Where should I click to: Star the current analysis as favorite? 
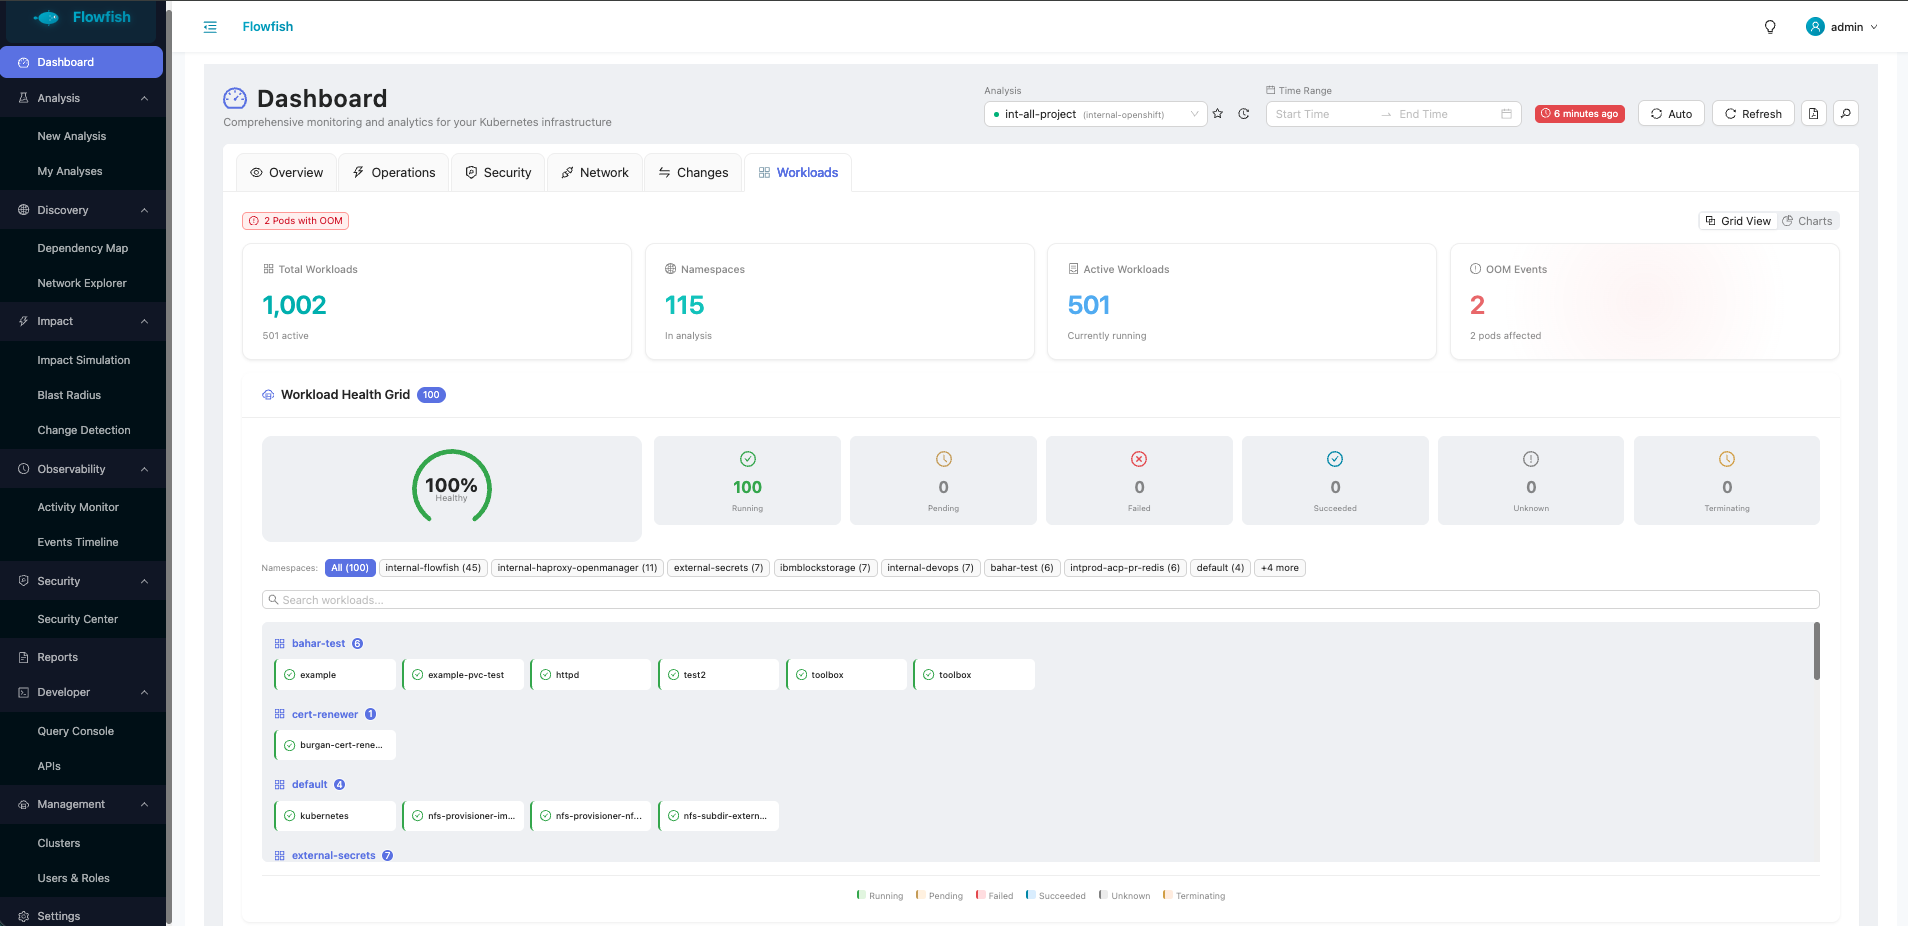[x=1218, y=114]
